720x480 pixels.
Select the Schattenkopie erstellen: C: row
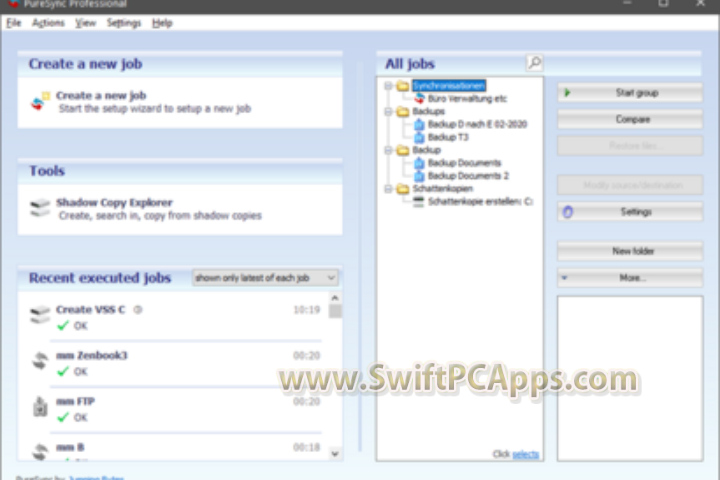coord(480,201)
